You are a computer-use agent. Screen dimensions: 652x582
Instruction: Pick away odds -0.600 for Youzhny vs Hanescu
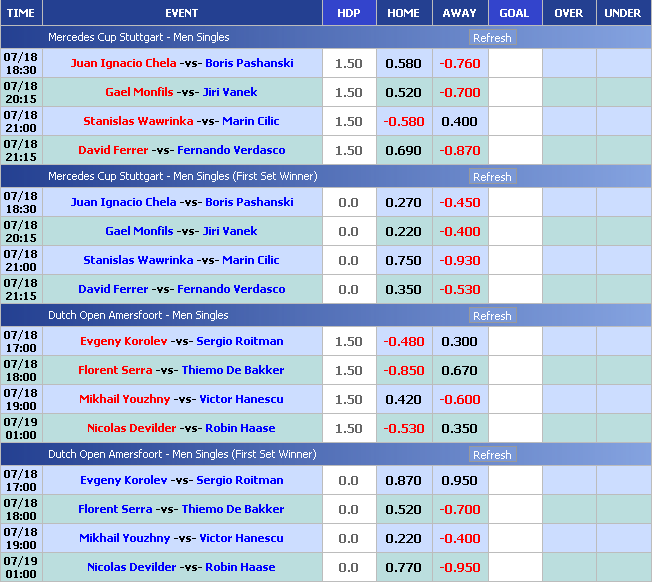pyautogui.click(x=460, y=399)
